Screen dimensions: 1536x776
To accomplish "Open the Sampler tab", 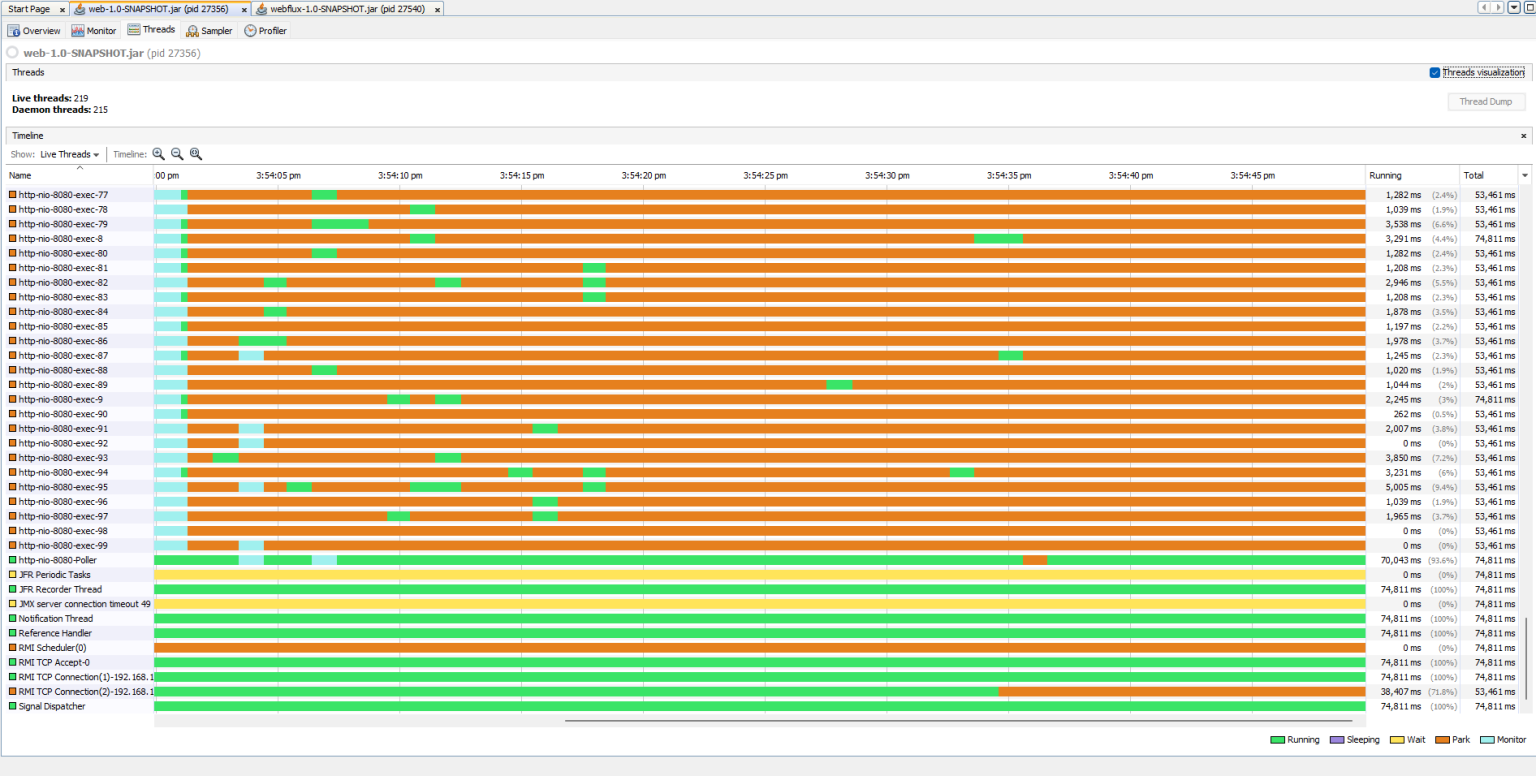I will tap(208, 31).
